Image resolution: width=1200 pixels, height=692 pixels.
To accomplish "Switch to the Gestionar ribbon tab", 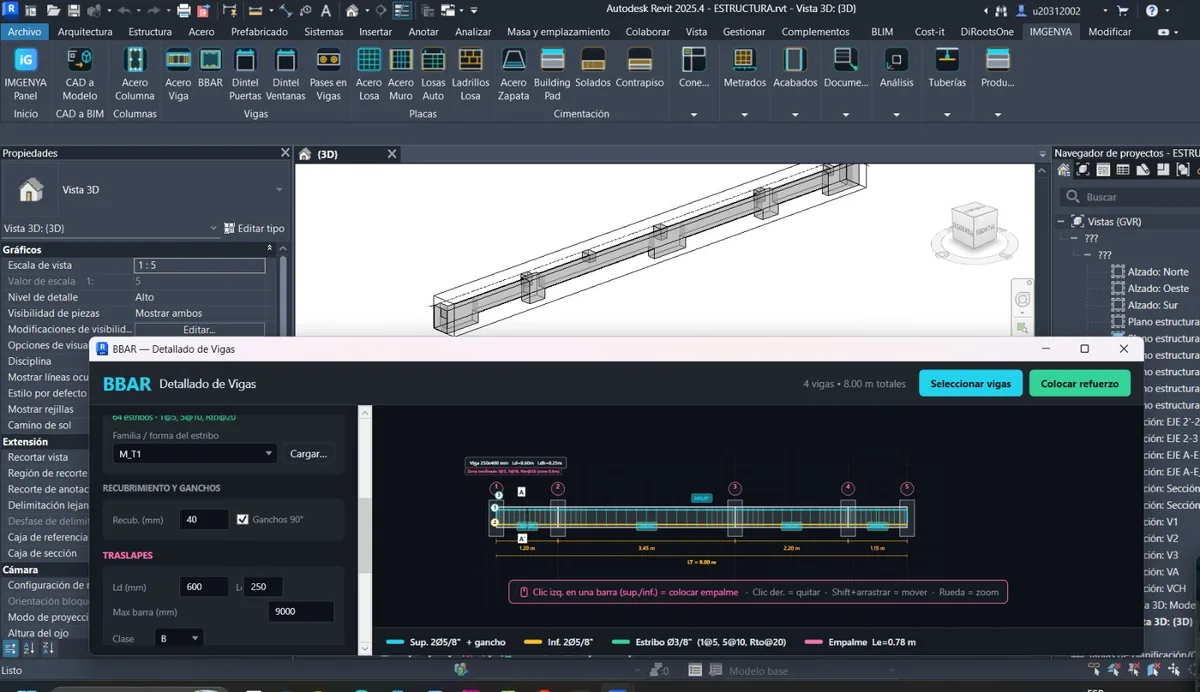I will [744, 32].
